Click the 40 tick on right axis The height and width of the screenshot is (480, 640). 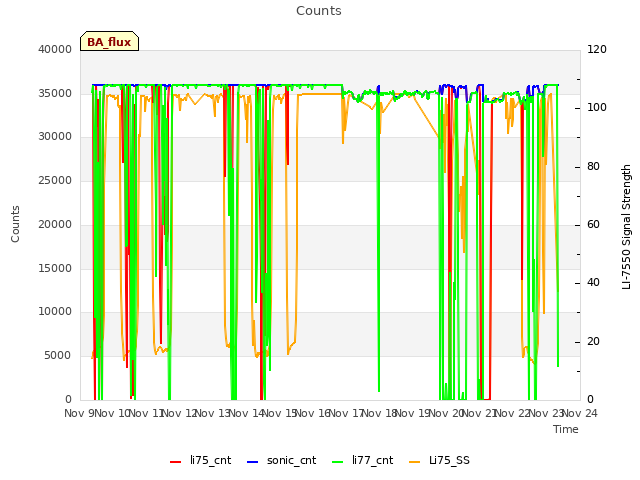coord(593,282)
